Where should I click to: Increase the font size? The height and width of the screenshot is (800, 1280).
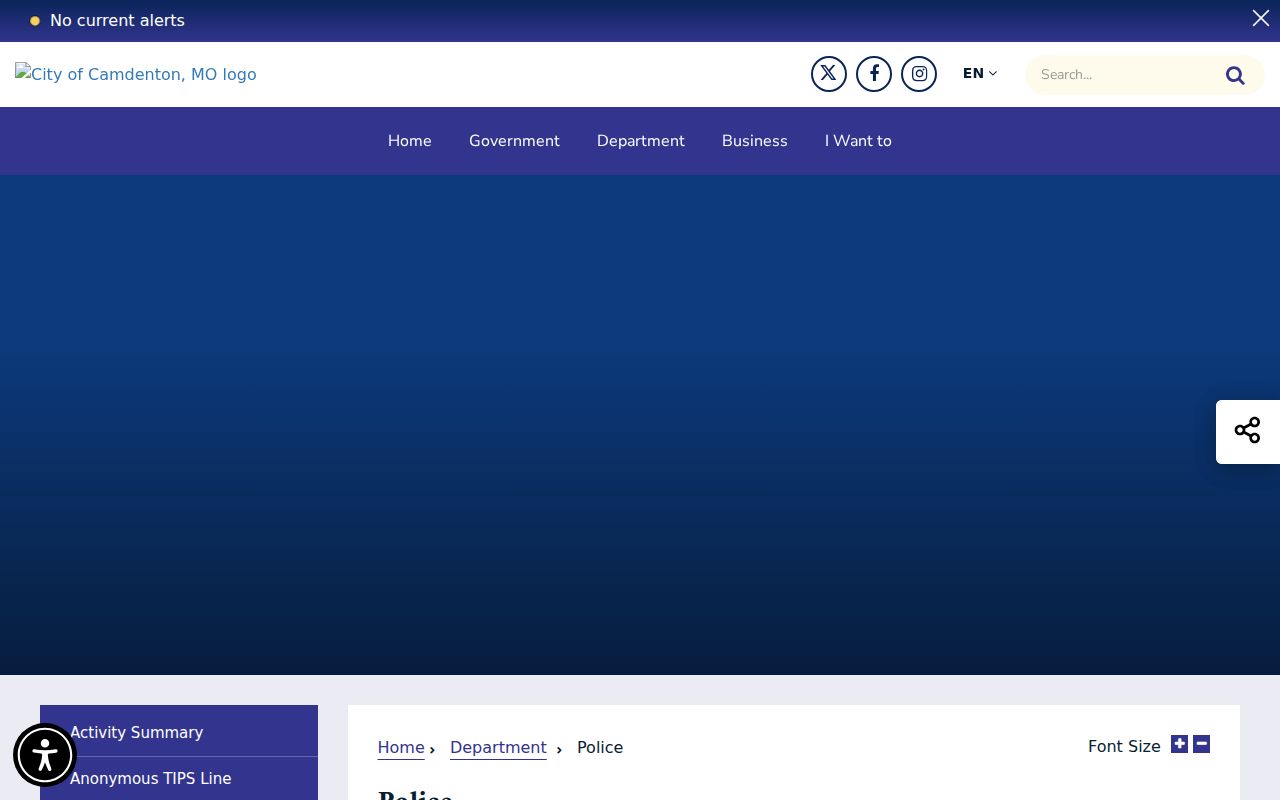1180,744
